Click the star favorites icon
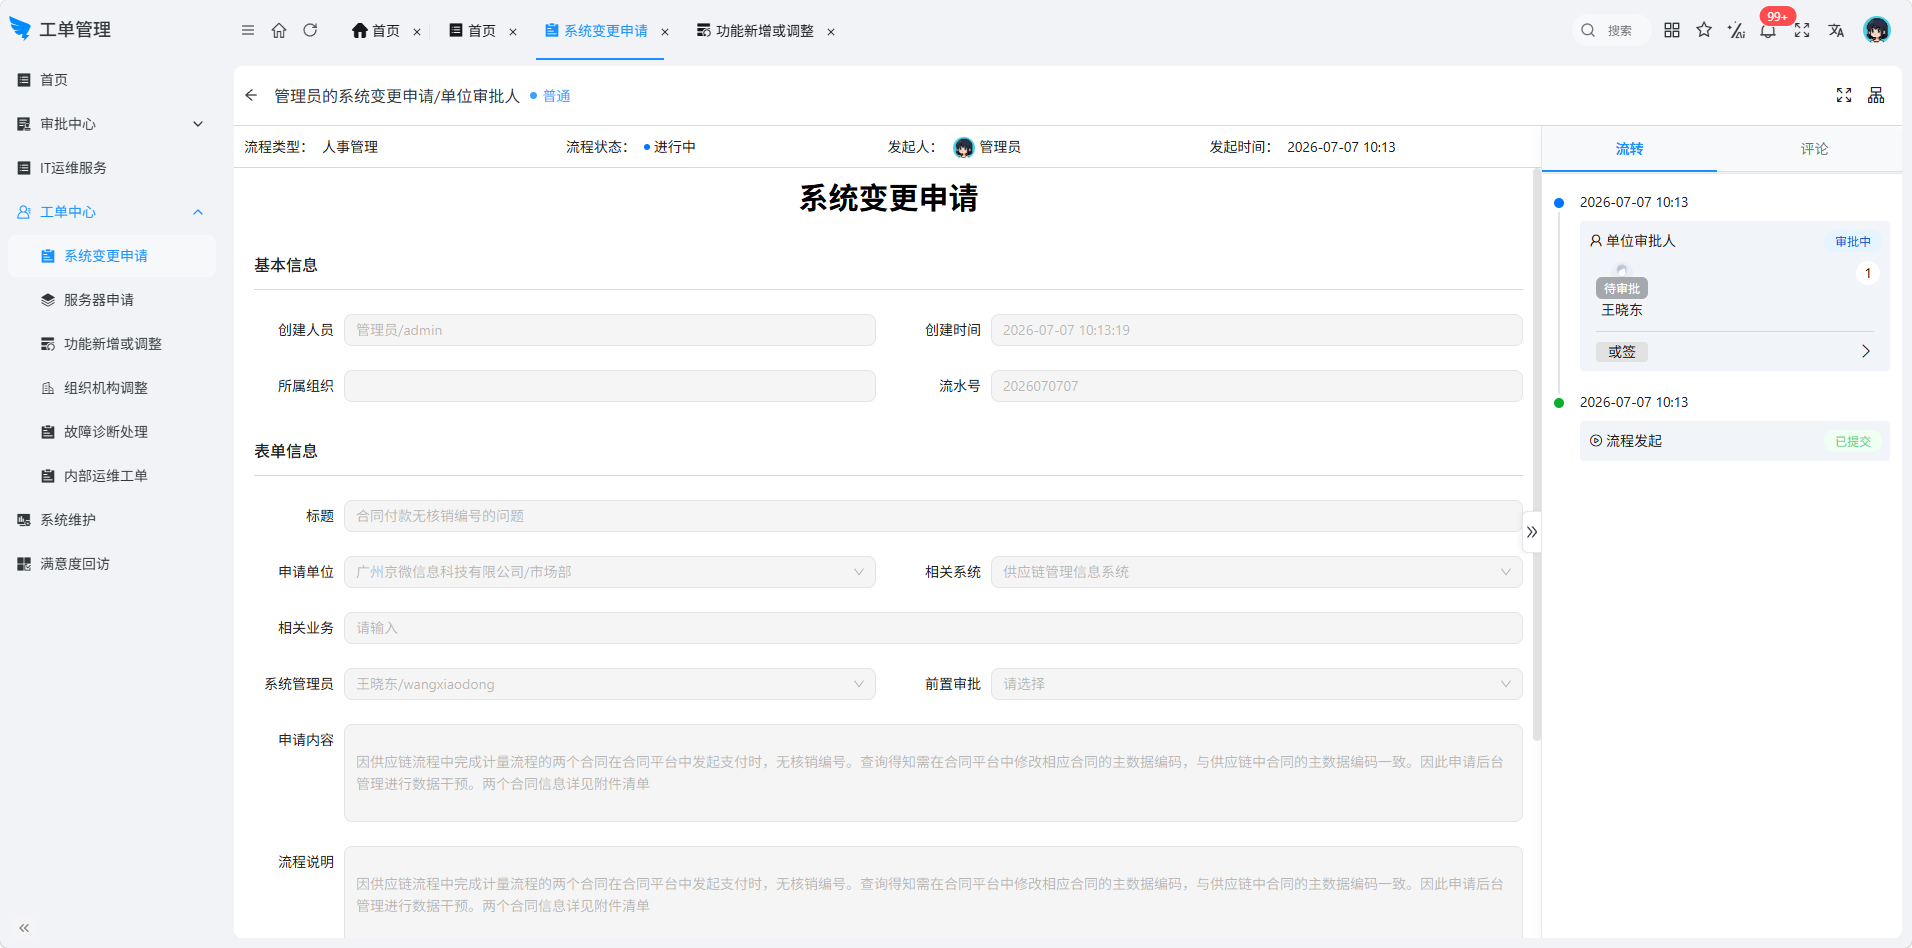The width and height of the screenshot is (1912, 948). pos(1704,30)
